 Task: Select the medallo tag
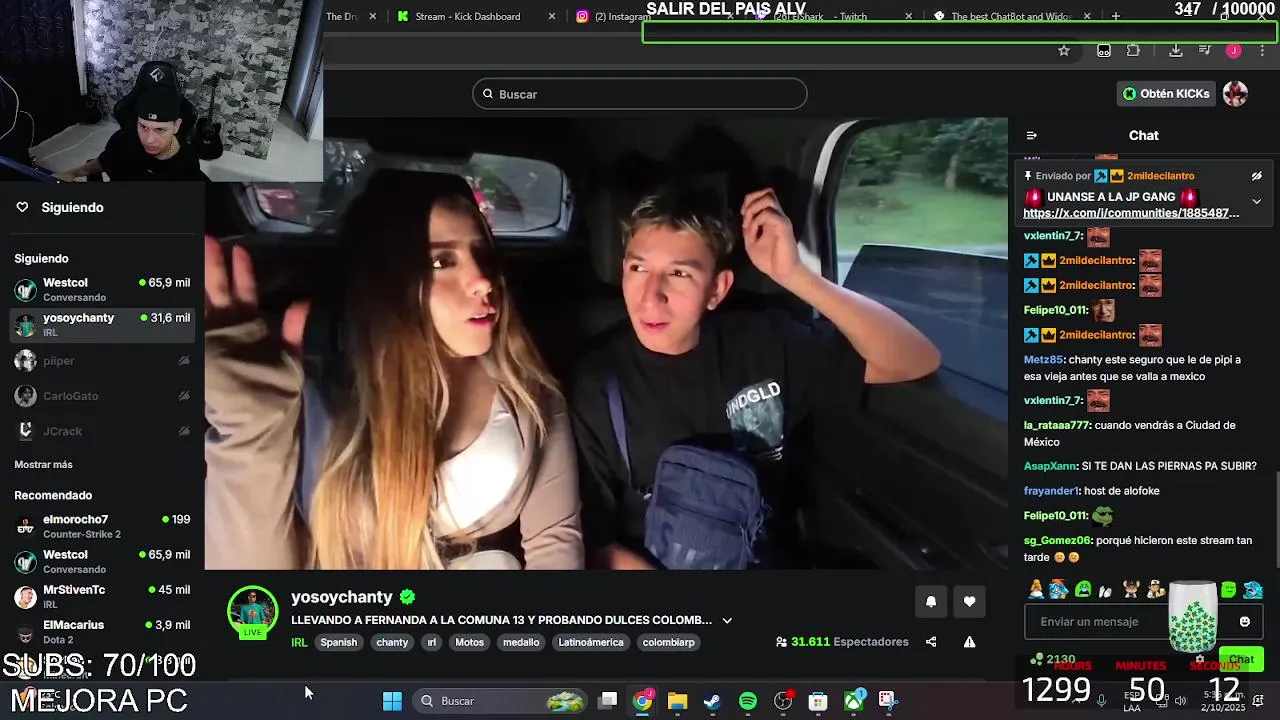pyautogui.click(x=521, y=642)
